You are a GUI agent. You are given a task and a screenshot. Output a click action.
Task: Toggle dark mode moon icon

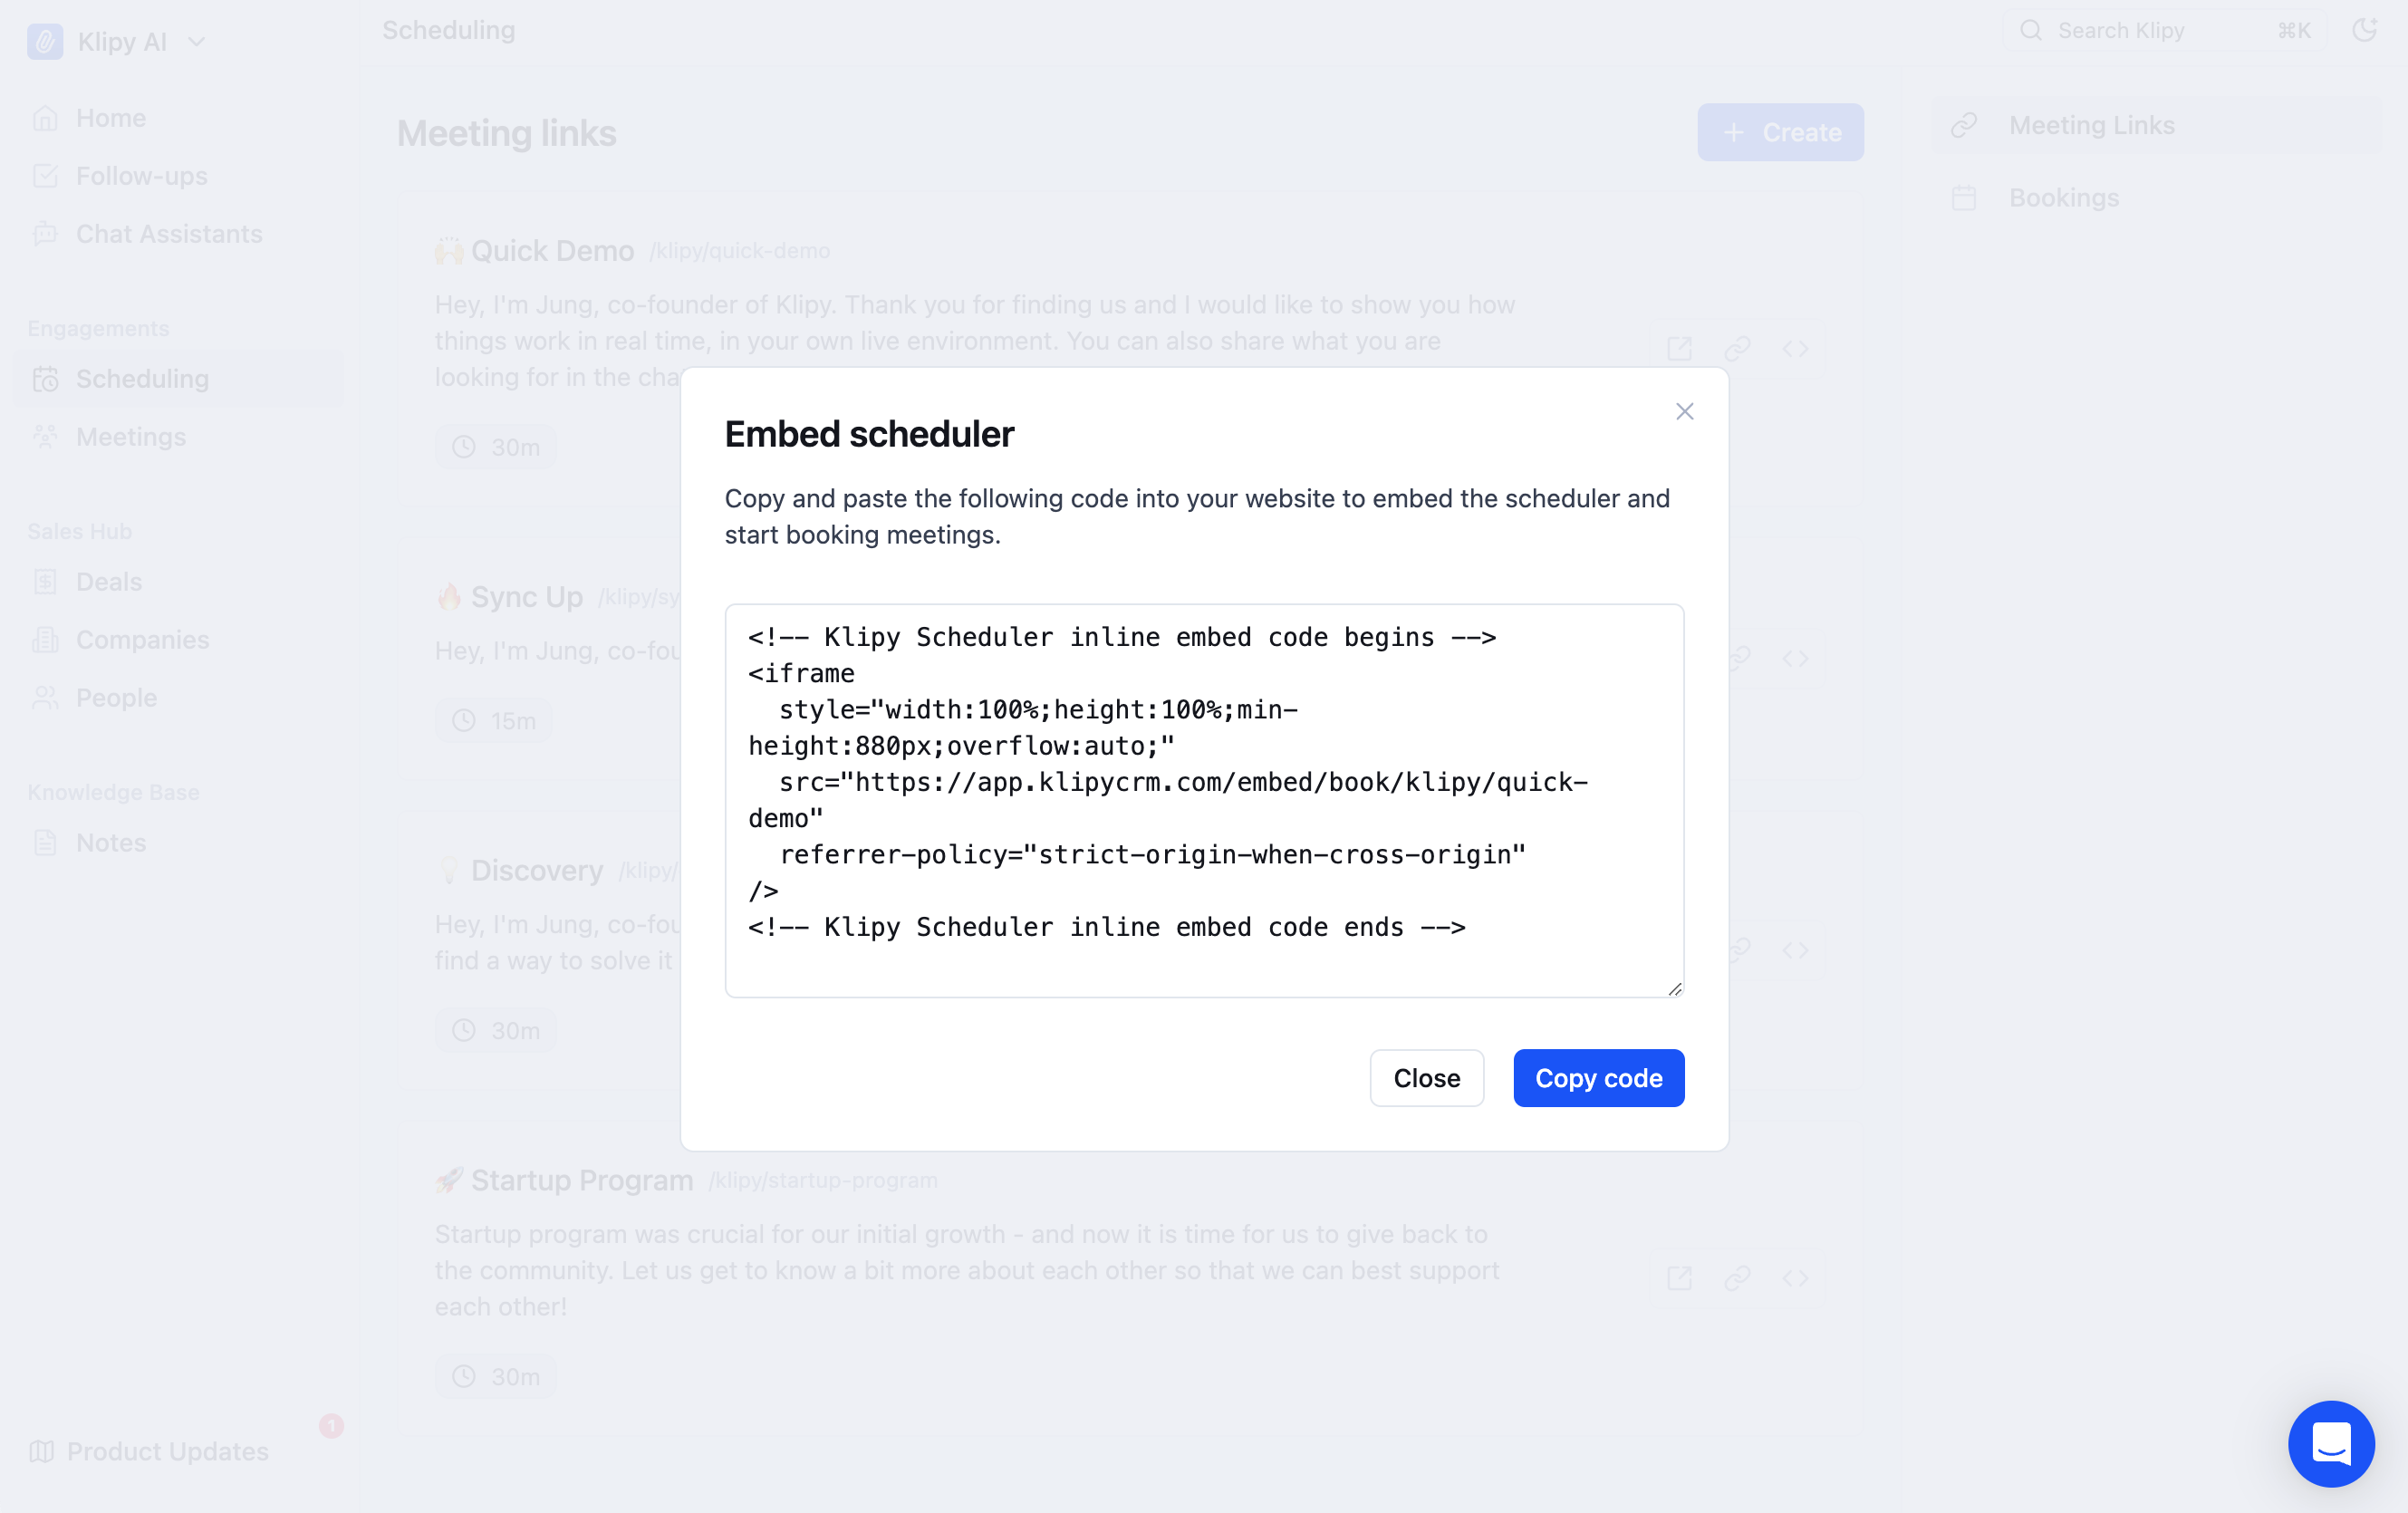2364,30
